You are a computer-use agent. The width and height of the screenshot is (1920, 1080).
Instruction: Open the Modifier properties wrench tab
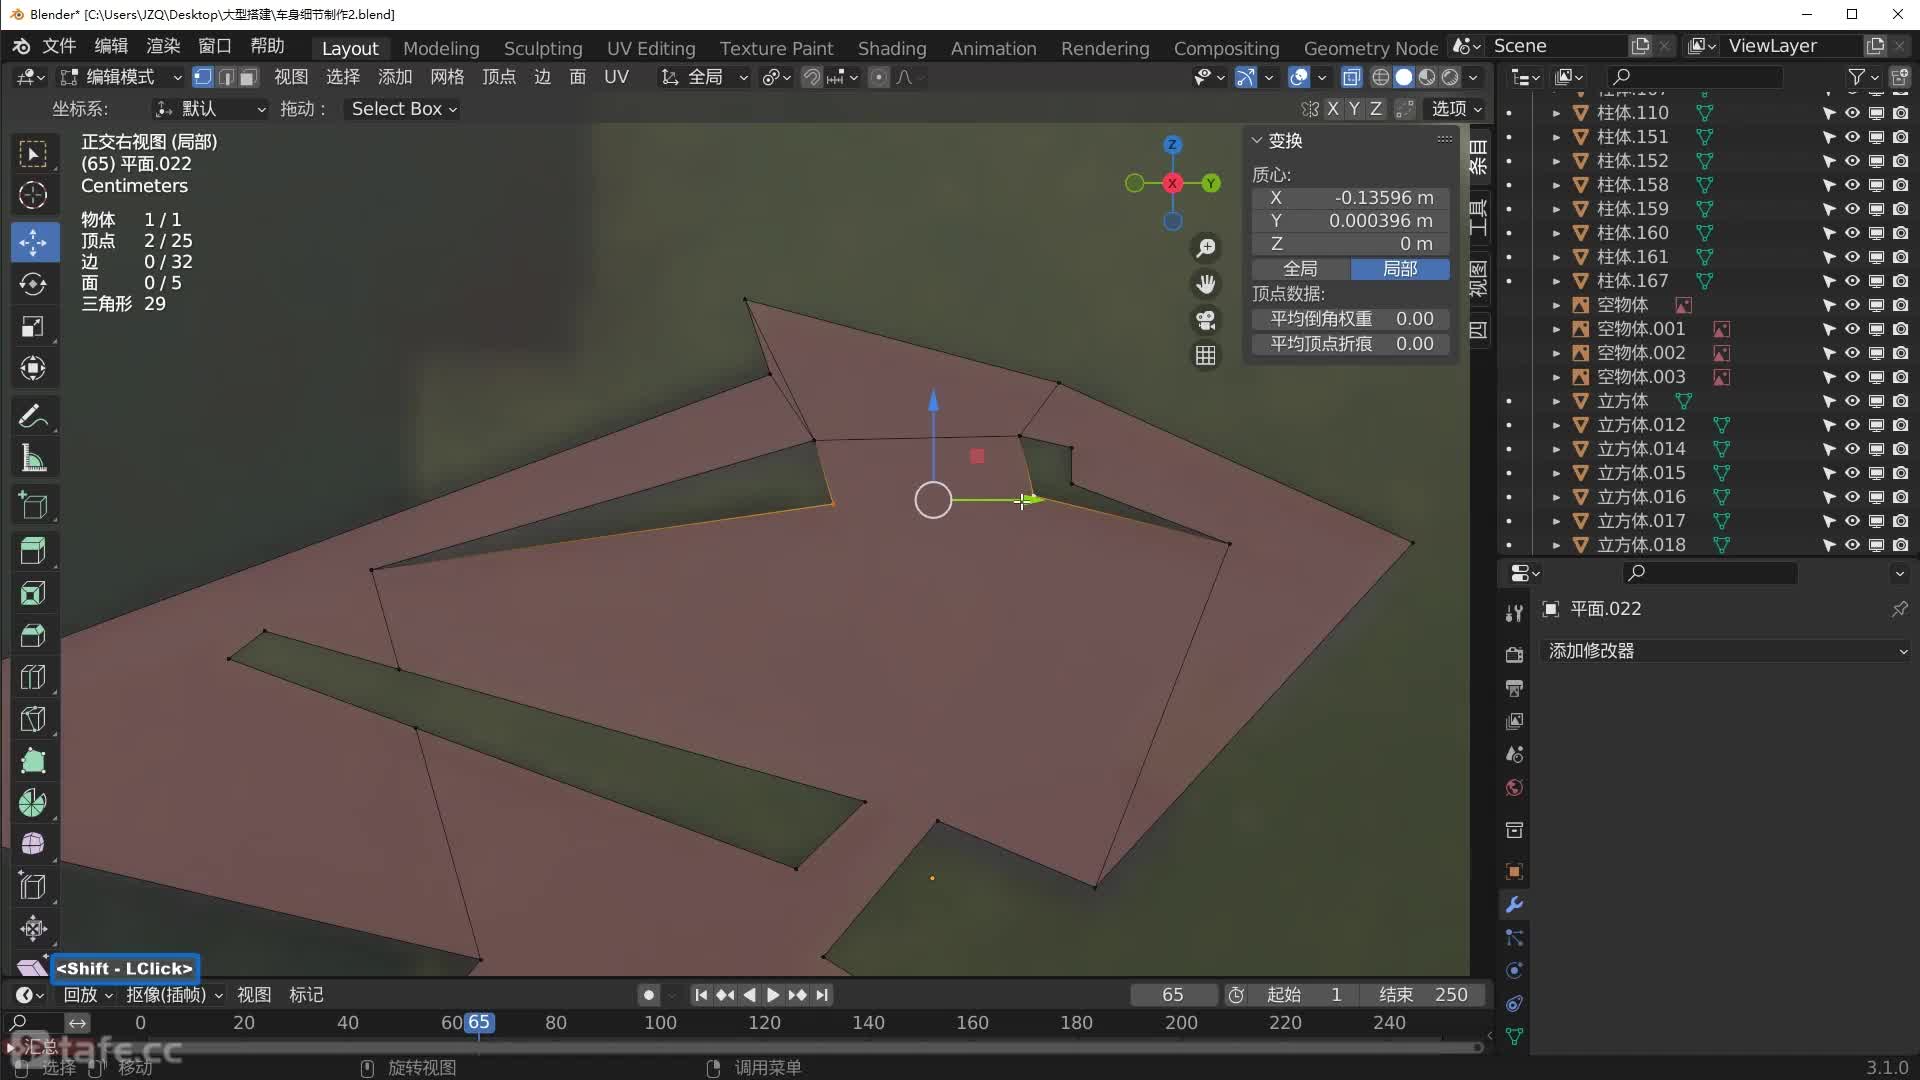1514,905
